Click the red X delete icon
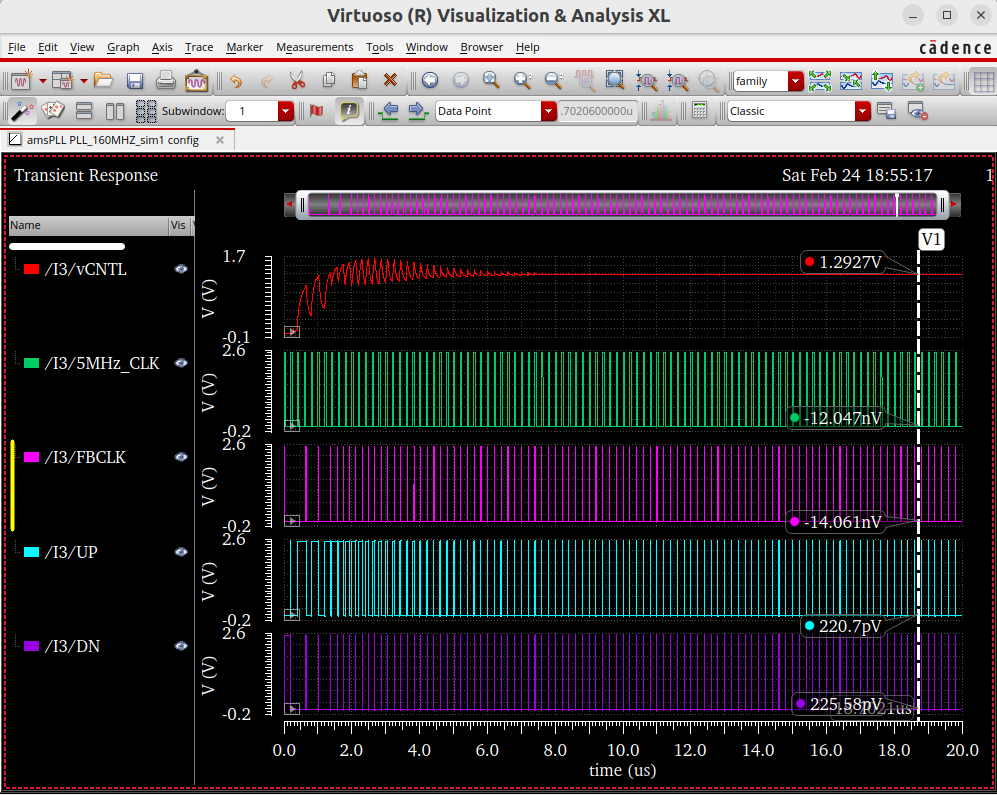Viewport: 997px width, 795px height. pos(390,81)
